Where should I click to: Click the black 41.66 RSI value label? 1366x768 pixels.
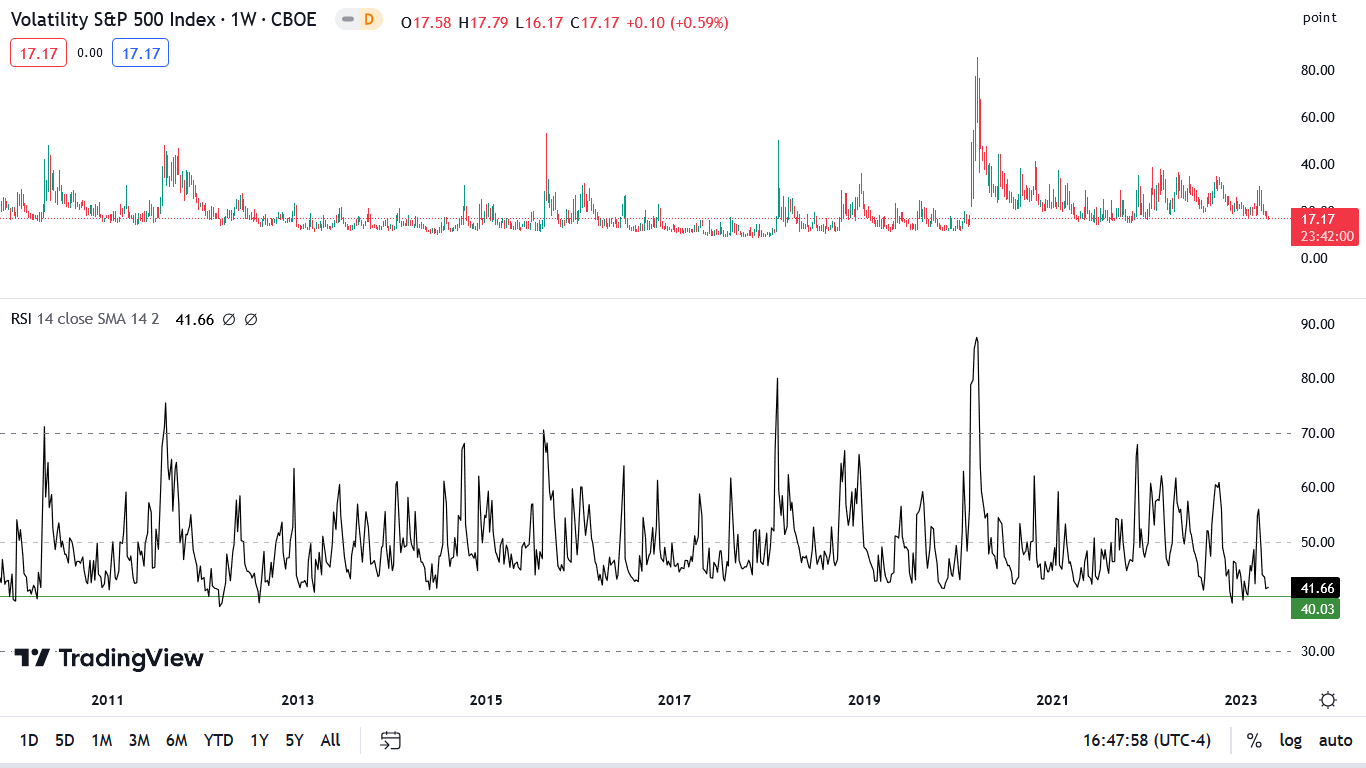click(x=1314, y=589)
